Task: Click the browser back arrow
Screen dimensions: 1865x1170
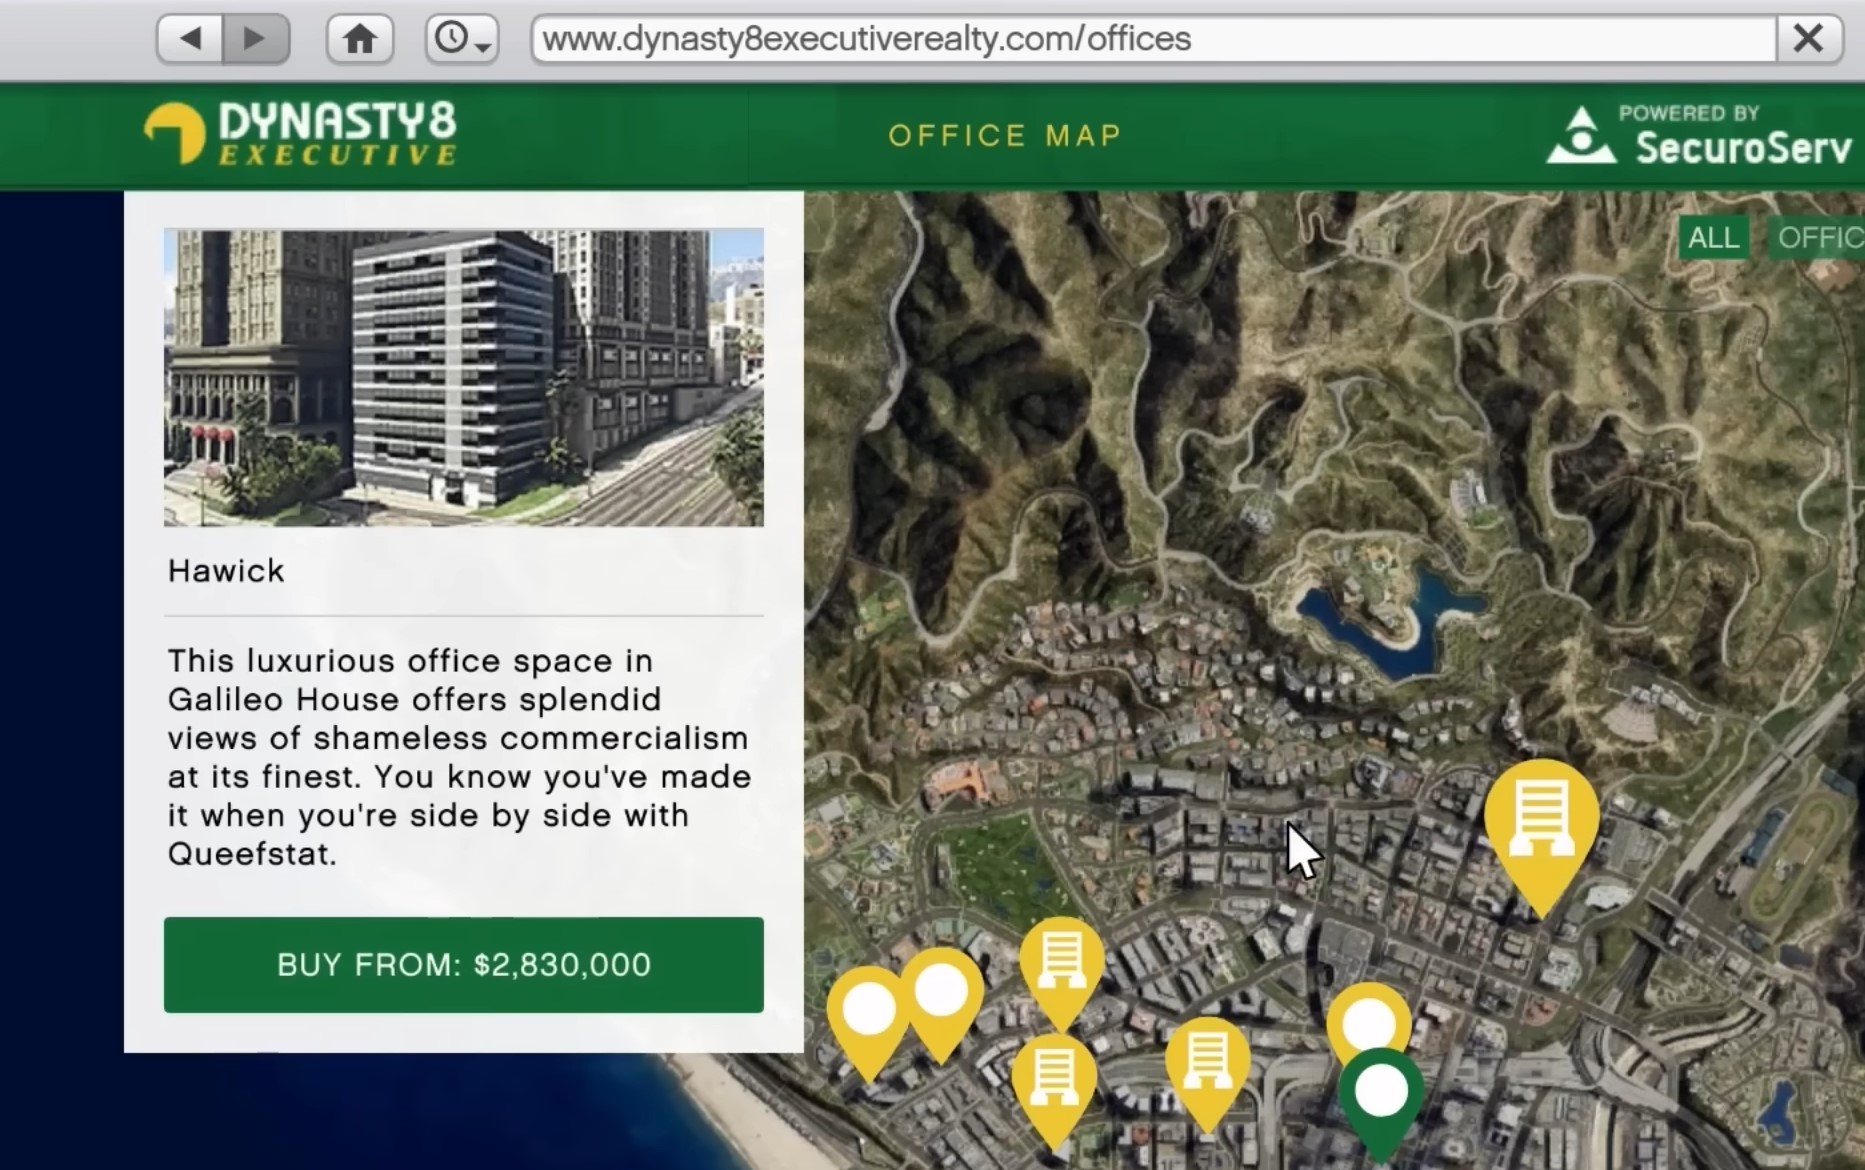Action: (x=190, y=38)
